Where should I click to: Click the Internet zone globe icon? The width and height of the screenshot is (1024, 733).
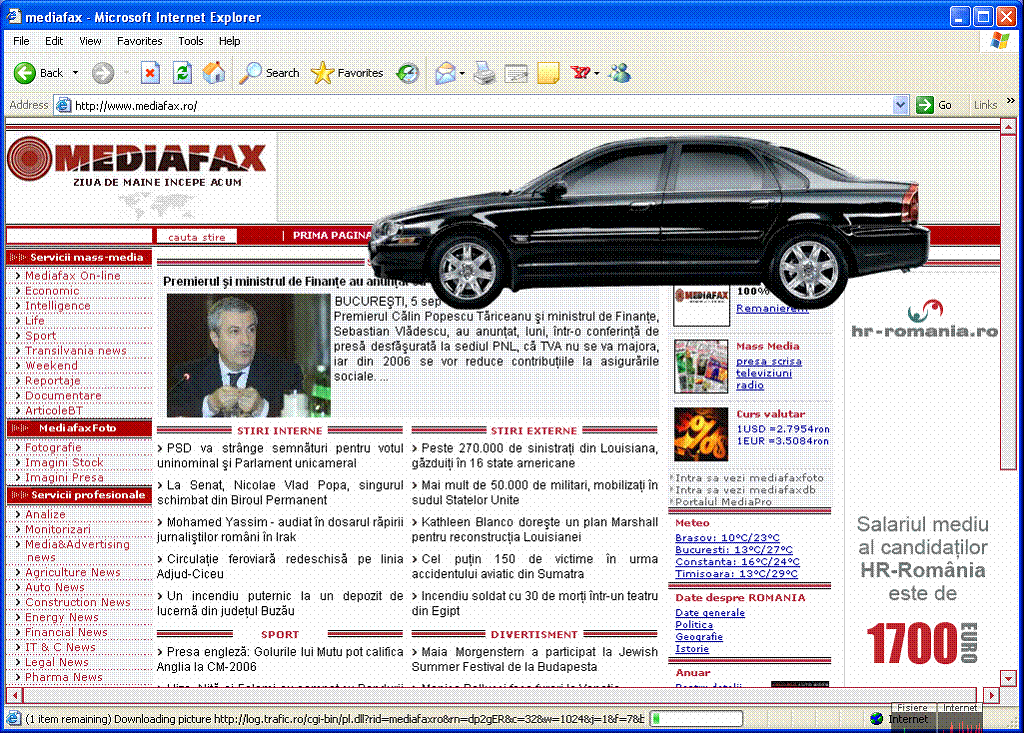[876, 719]
